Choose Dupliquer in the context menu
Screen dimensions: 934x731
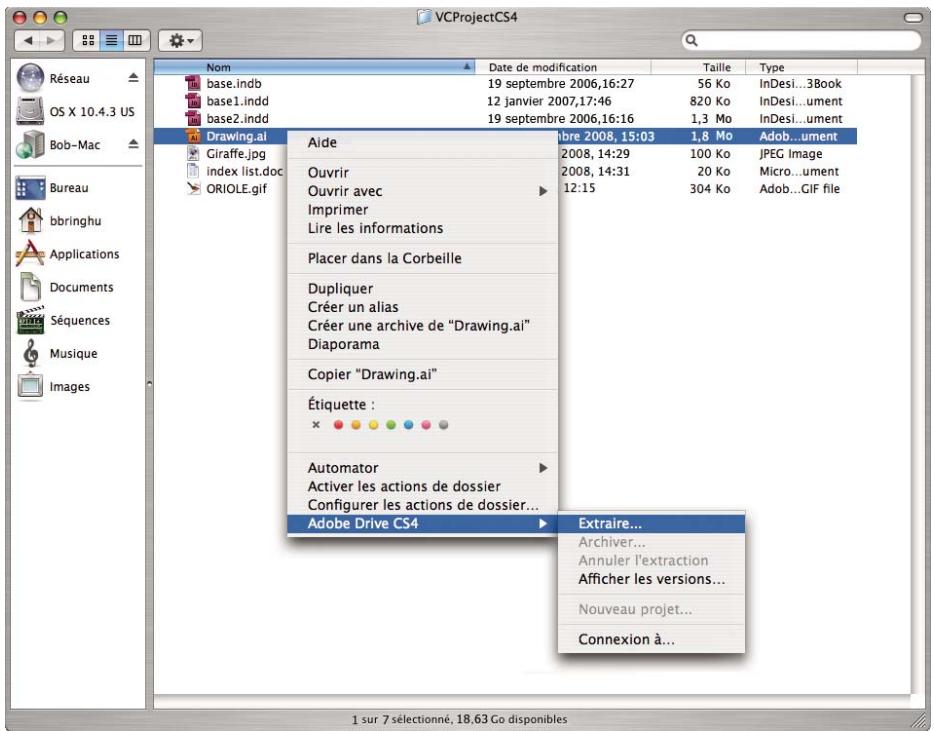[x=422, y=288]
